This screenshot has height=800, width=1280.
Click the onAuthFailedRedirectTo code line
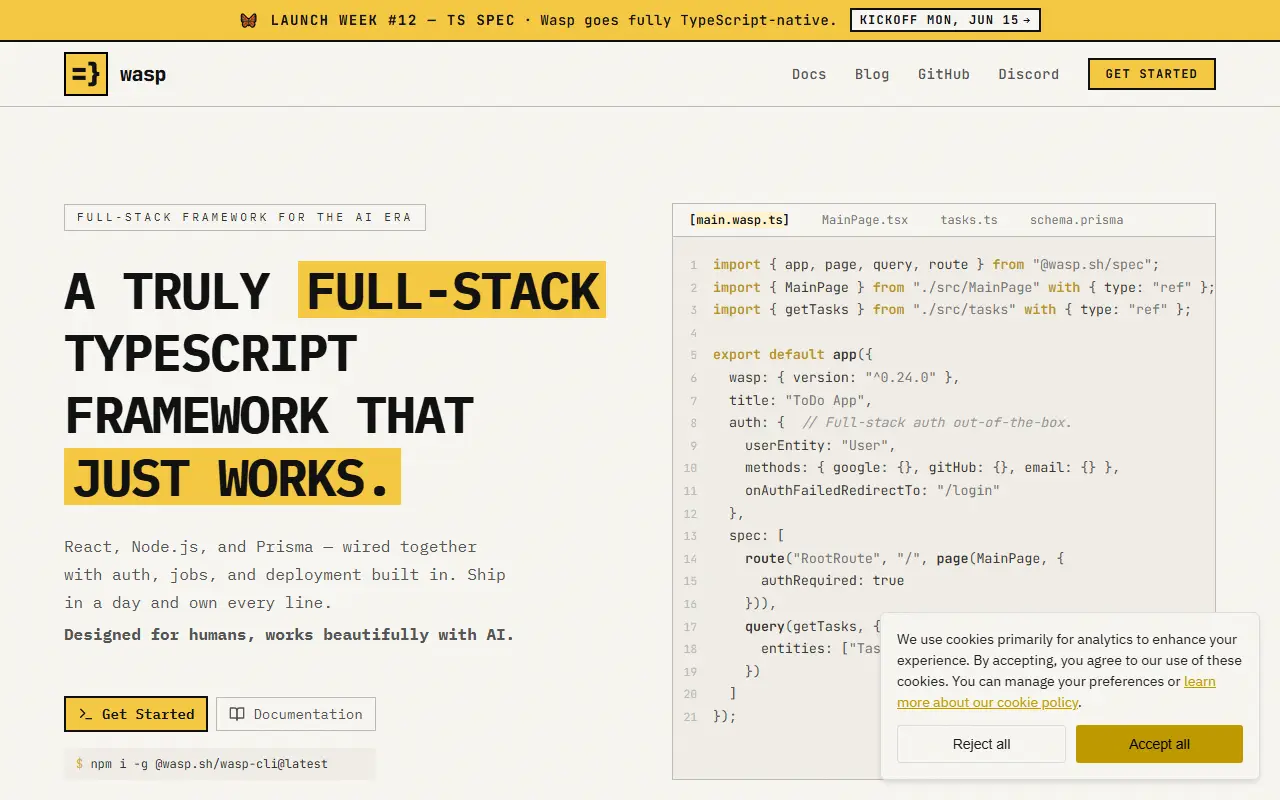(872, 490)
